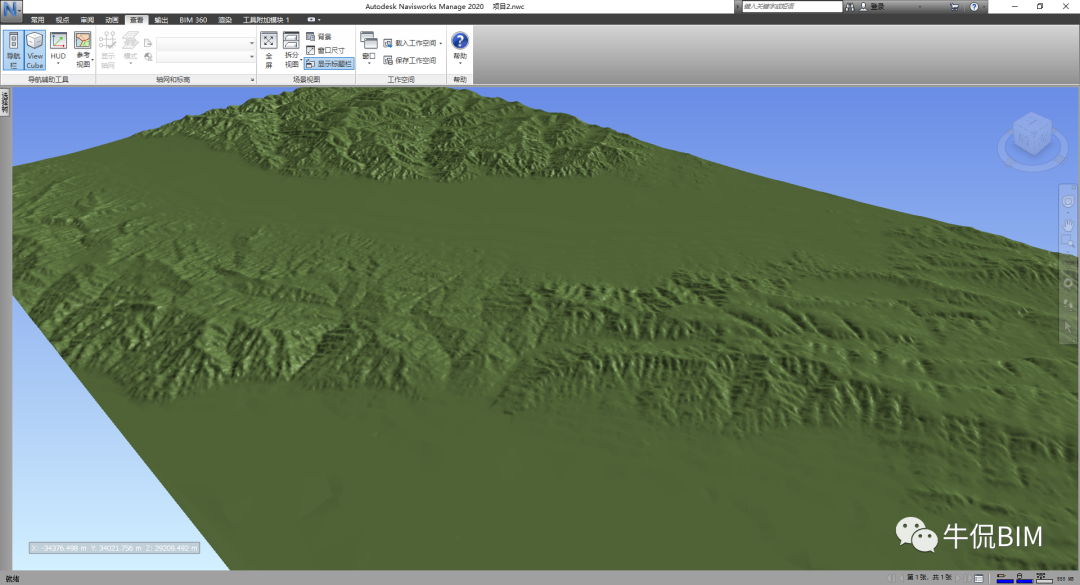Toggle the 导航栏 navigation bar button
Screen dimensions: 1080x585
coord(13,49)
